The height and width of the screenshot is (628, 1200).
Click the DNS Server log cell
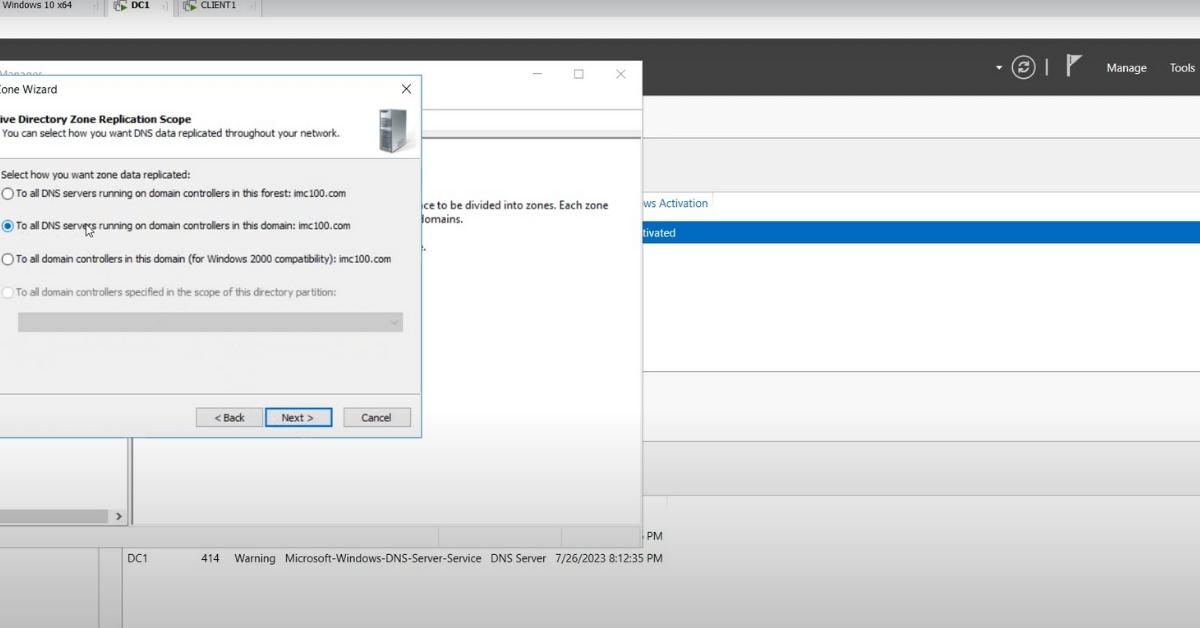tap(518, 558)
